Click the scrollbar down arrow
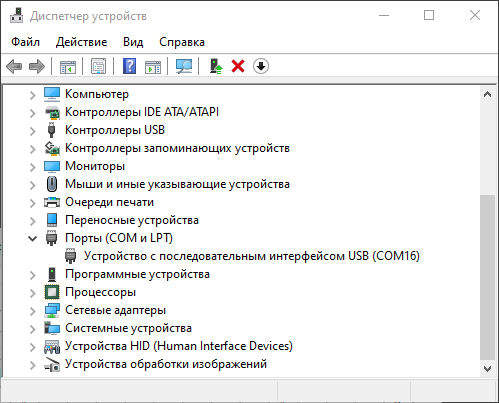499x403 pixels. (x=487, y=369)
